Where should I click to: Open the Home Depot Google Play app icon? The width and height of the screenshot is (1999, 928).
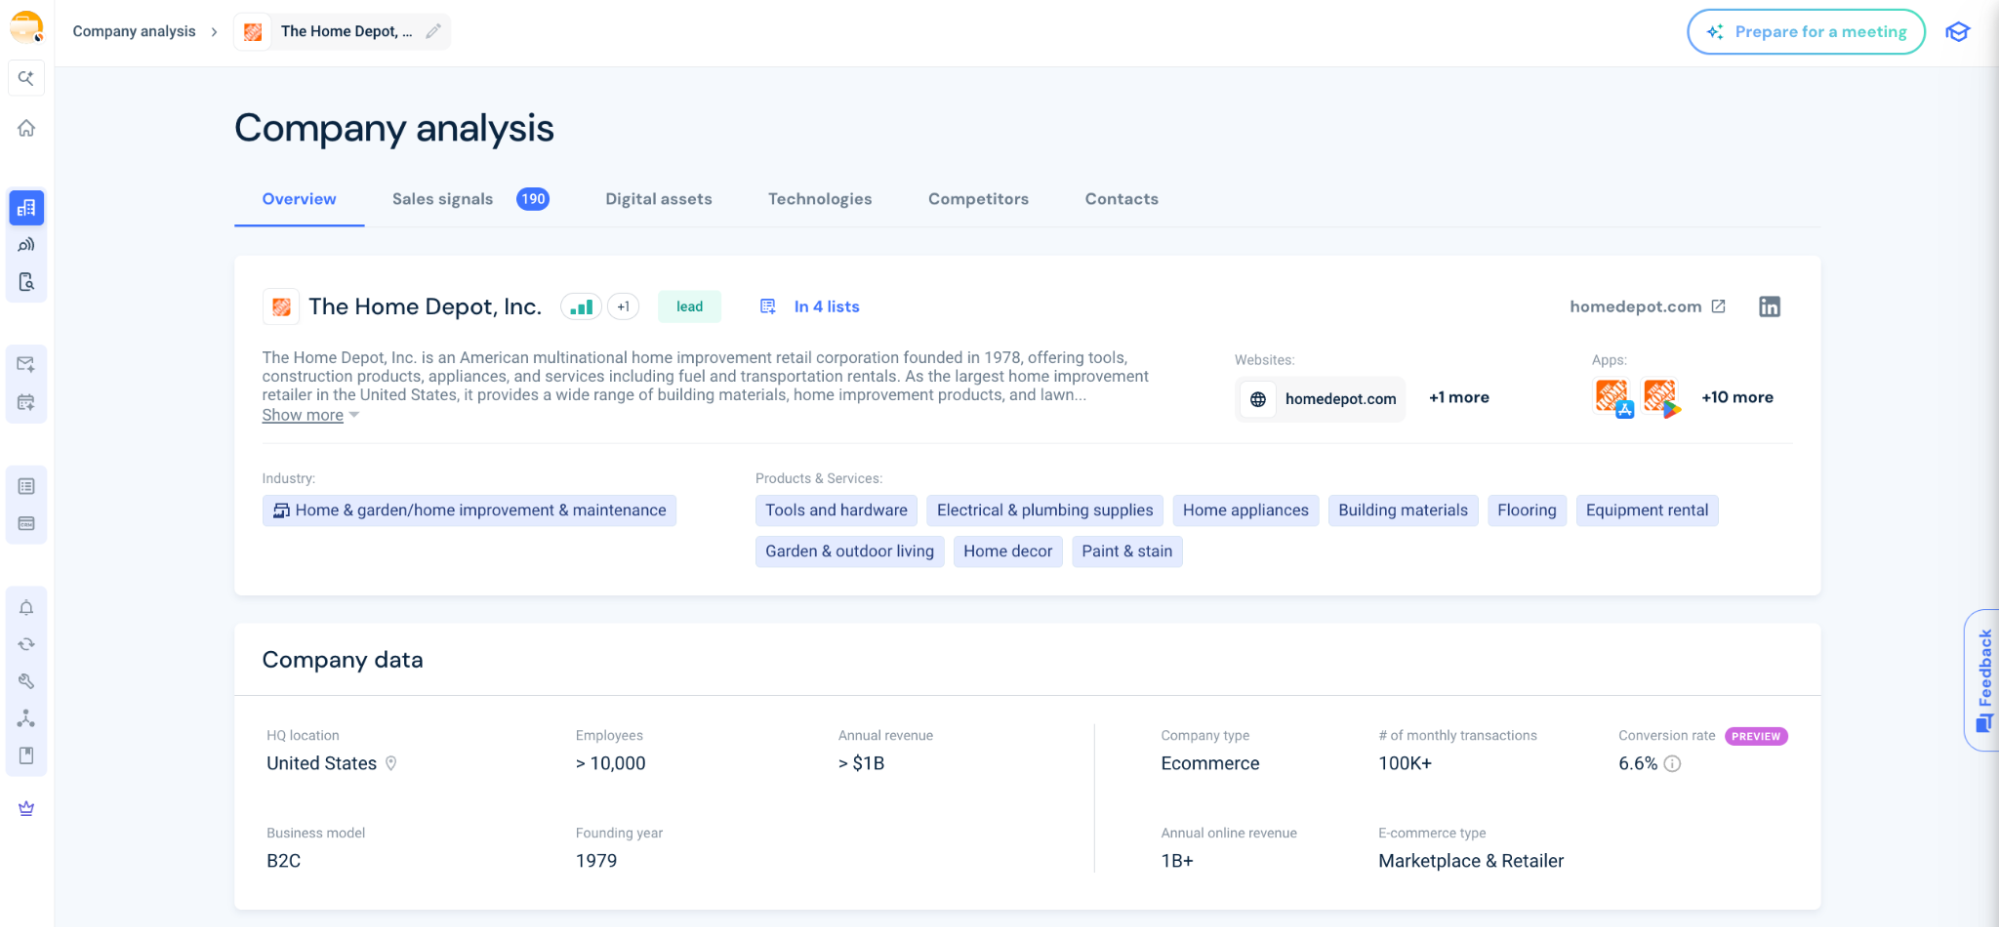[x=1661, y=398]
